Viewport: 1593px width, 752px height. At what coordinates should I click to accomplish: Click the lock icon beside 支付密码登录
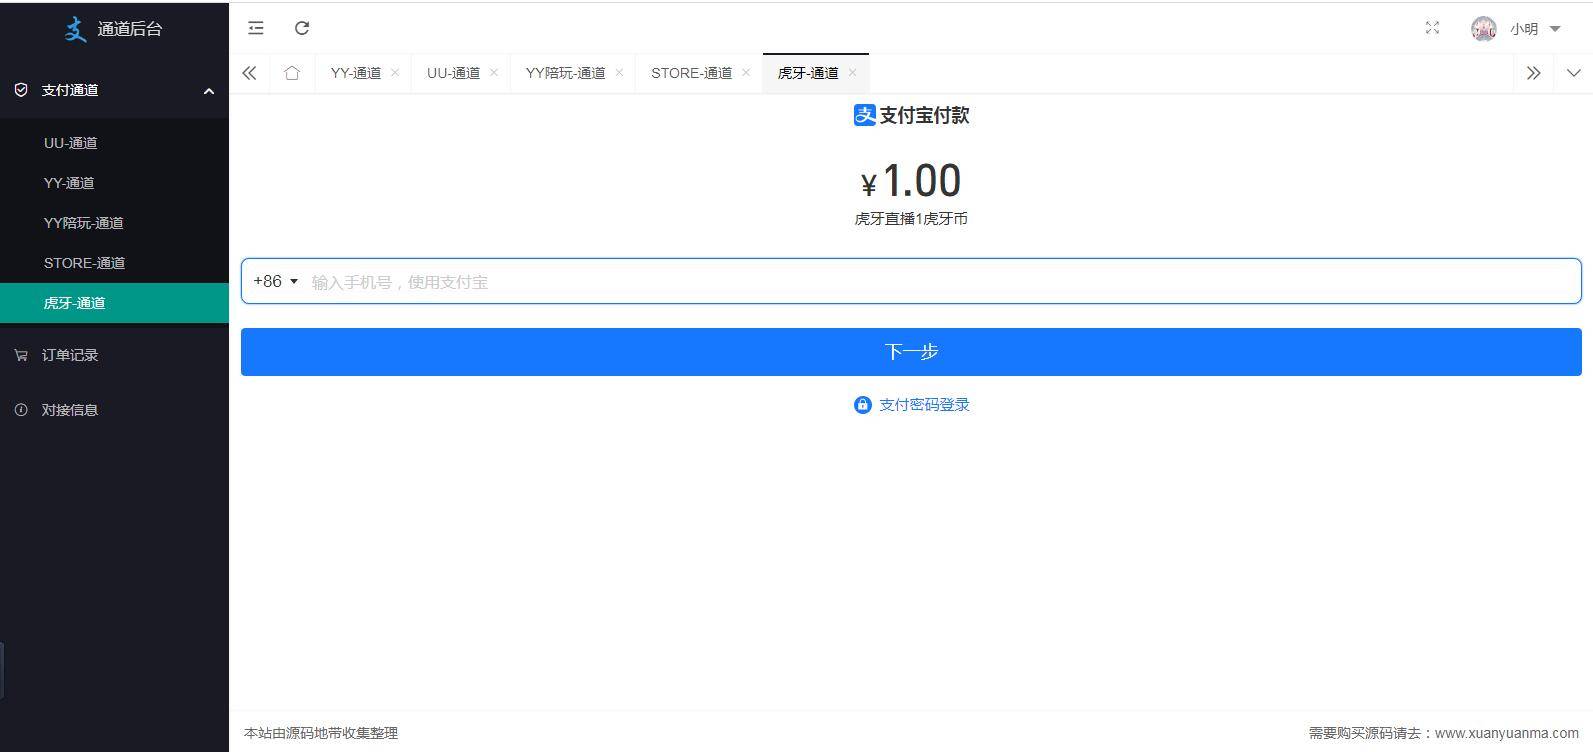(863, 405)
